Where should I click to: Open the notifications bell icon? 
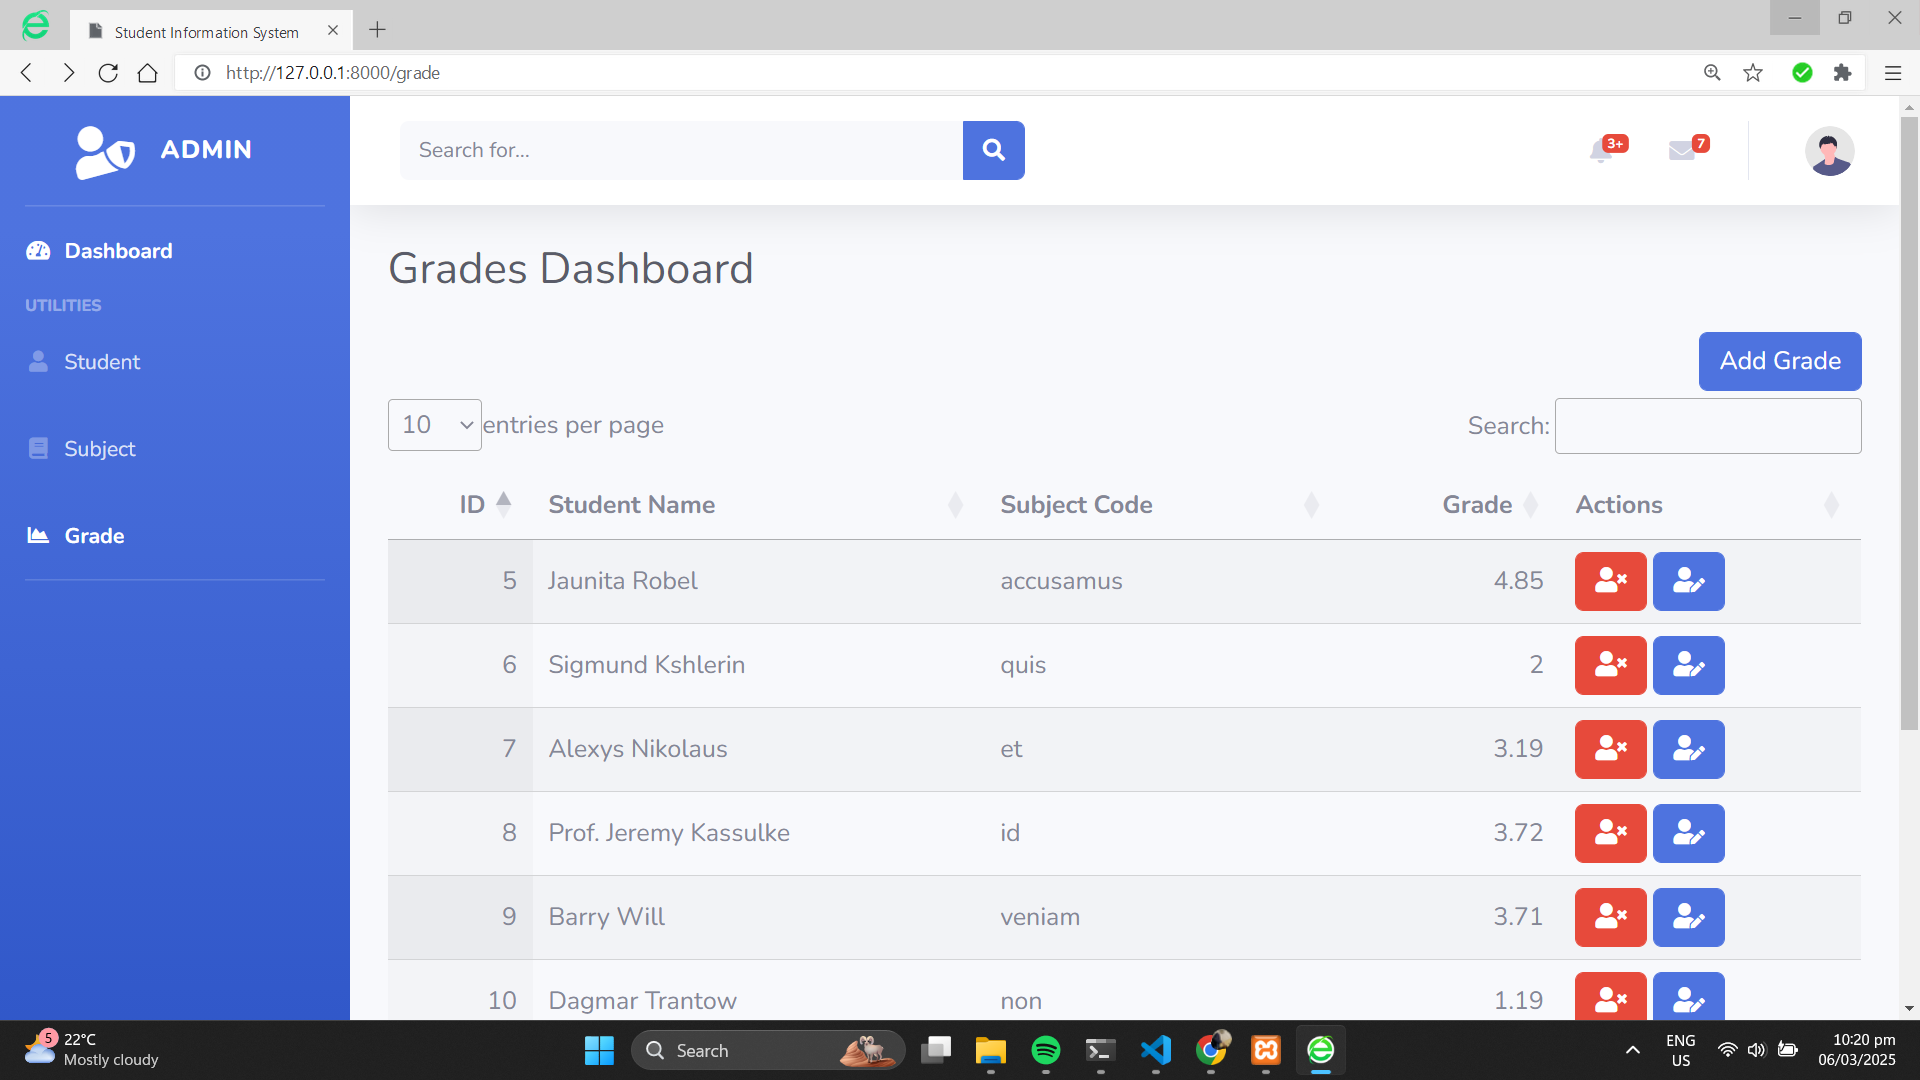tap(1601, 150)
